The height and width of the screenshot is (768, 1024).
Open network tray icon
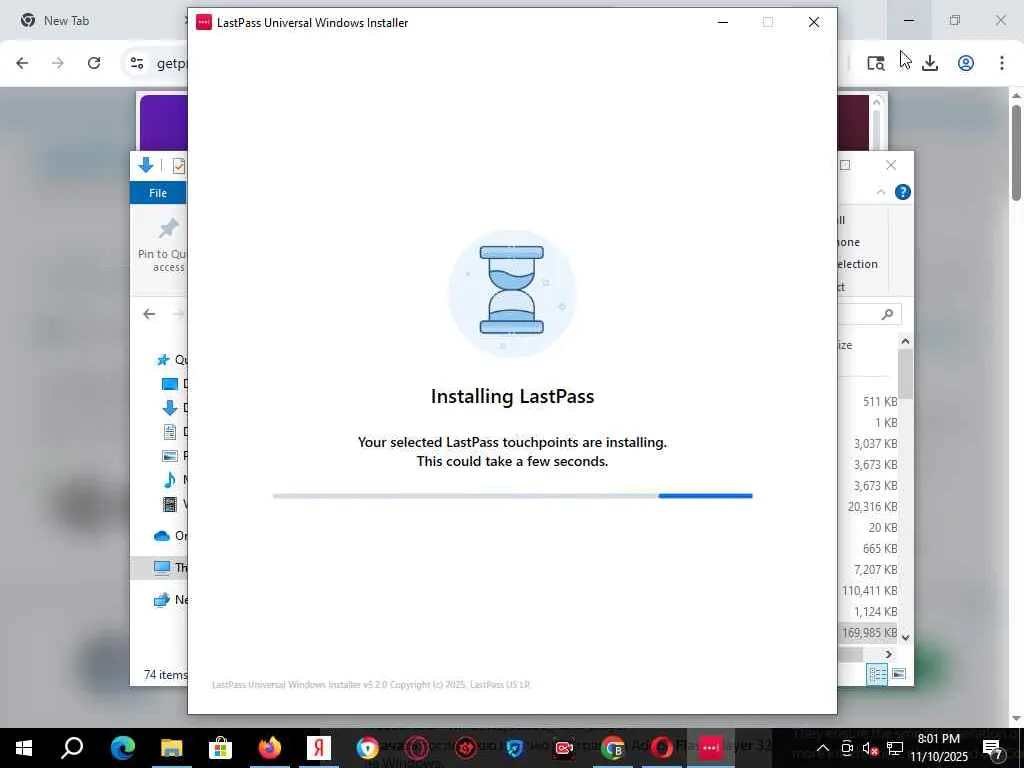click(x=895, y=748)
